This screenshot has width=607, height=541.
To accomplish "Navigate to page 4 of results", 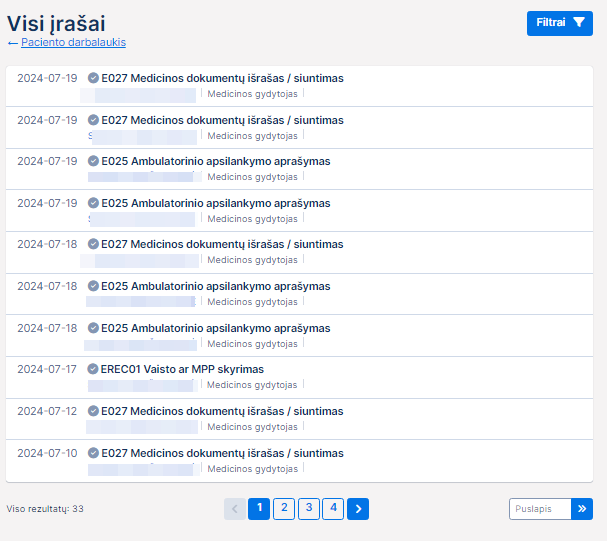I will [x=334, y=509].
